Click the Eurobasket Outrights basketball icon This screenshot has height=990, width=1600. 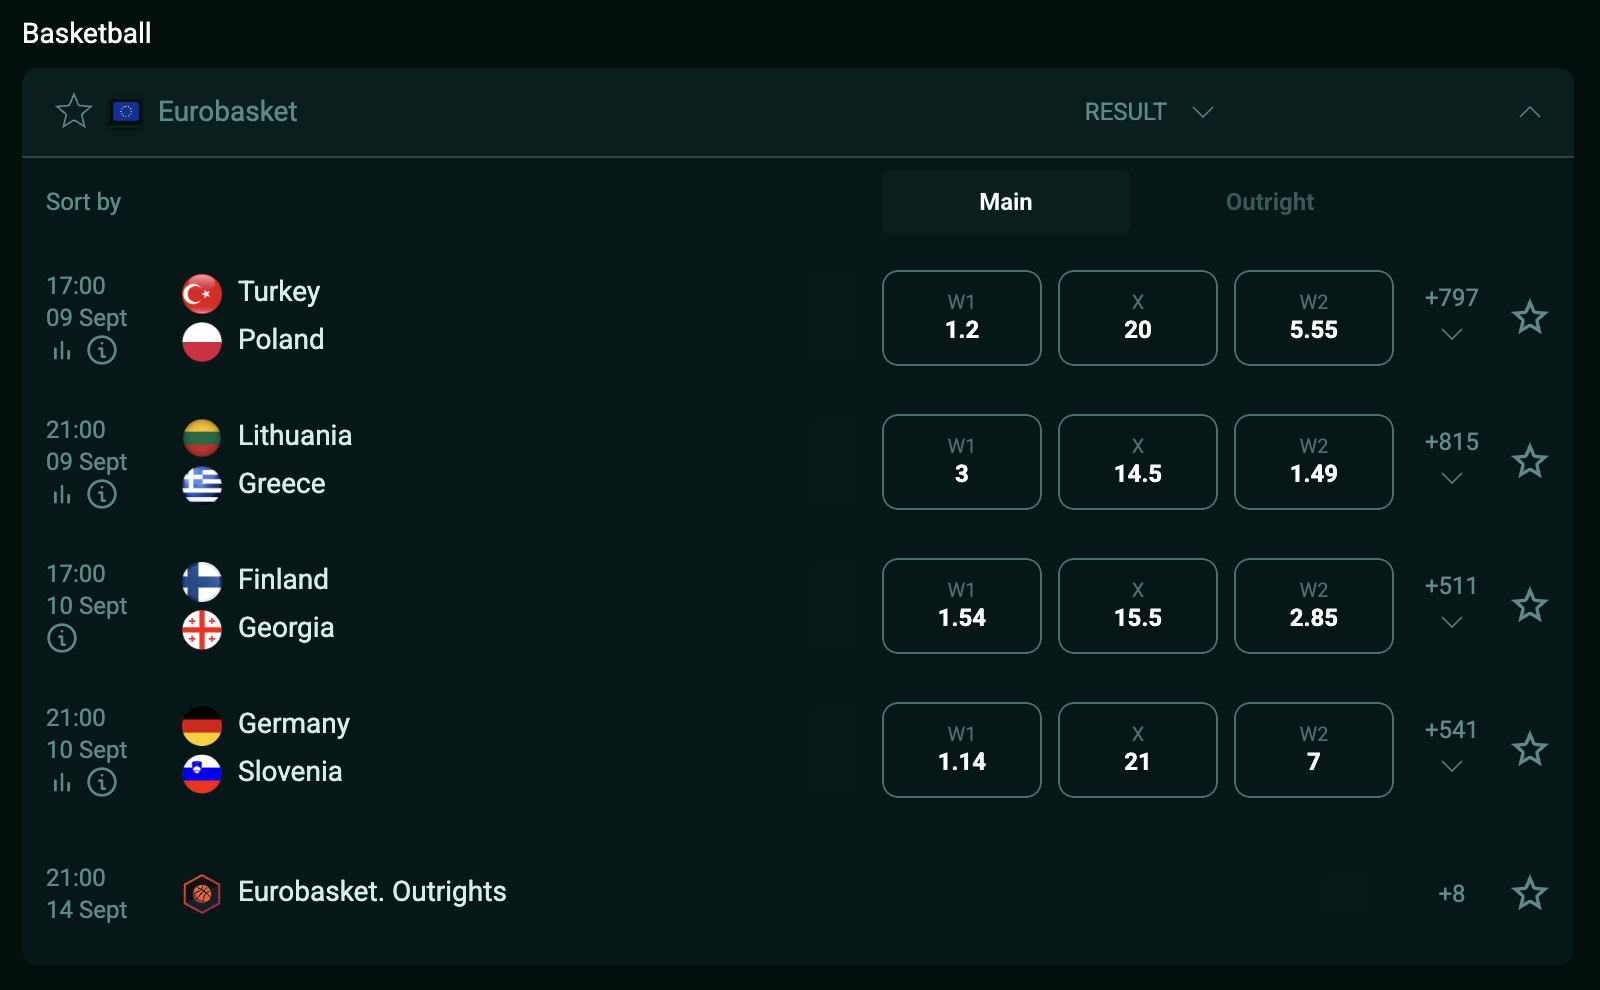tap(202, 893)
